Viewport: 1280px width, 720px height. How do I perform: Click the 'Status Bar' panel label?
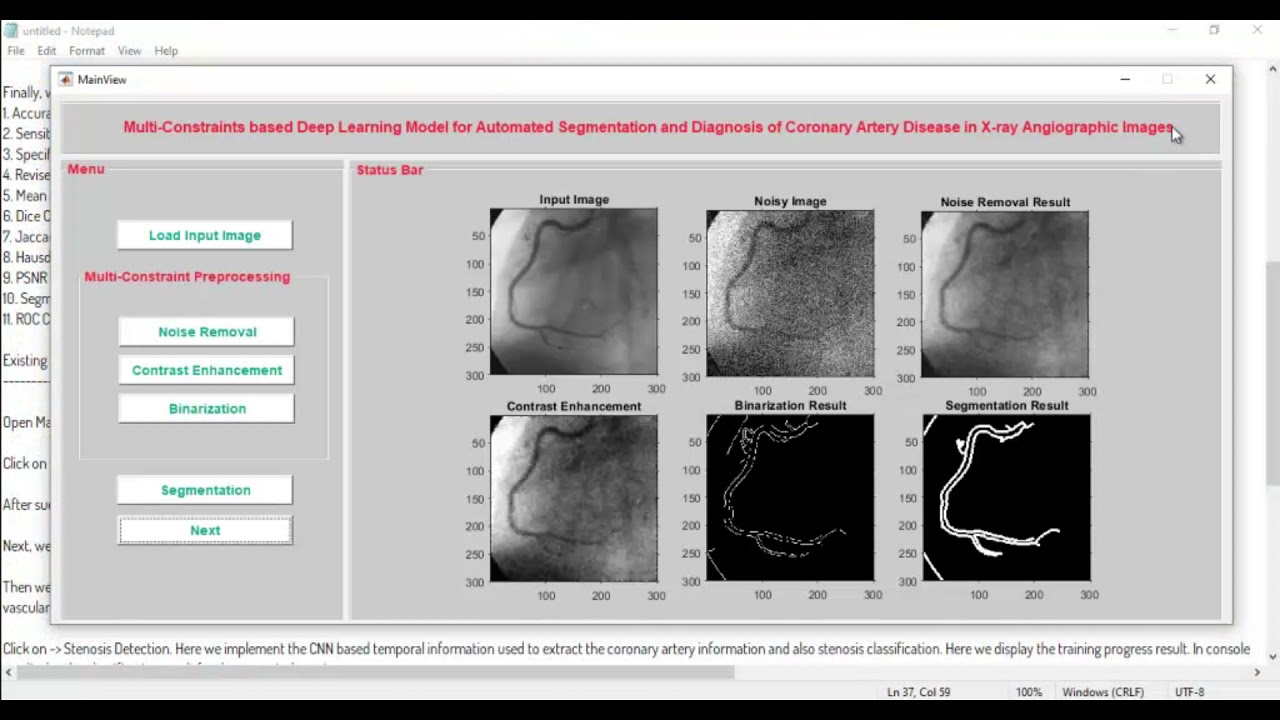coord(390,170)
